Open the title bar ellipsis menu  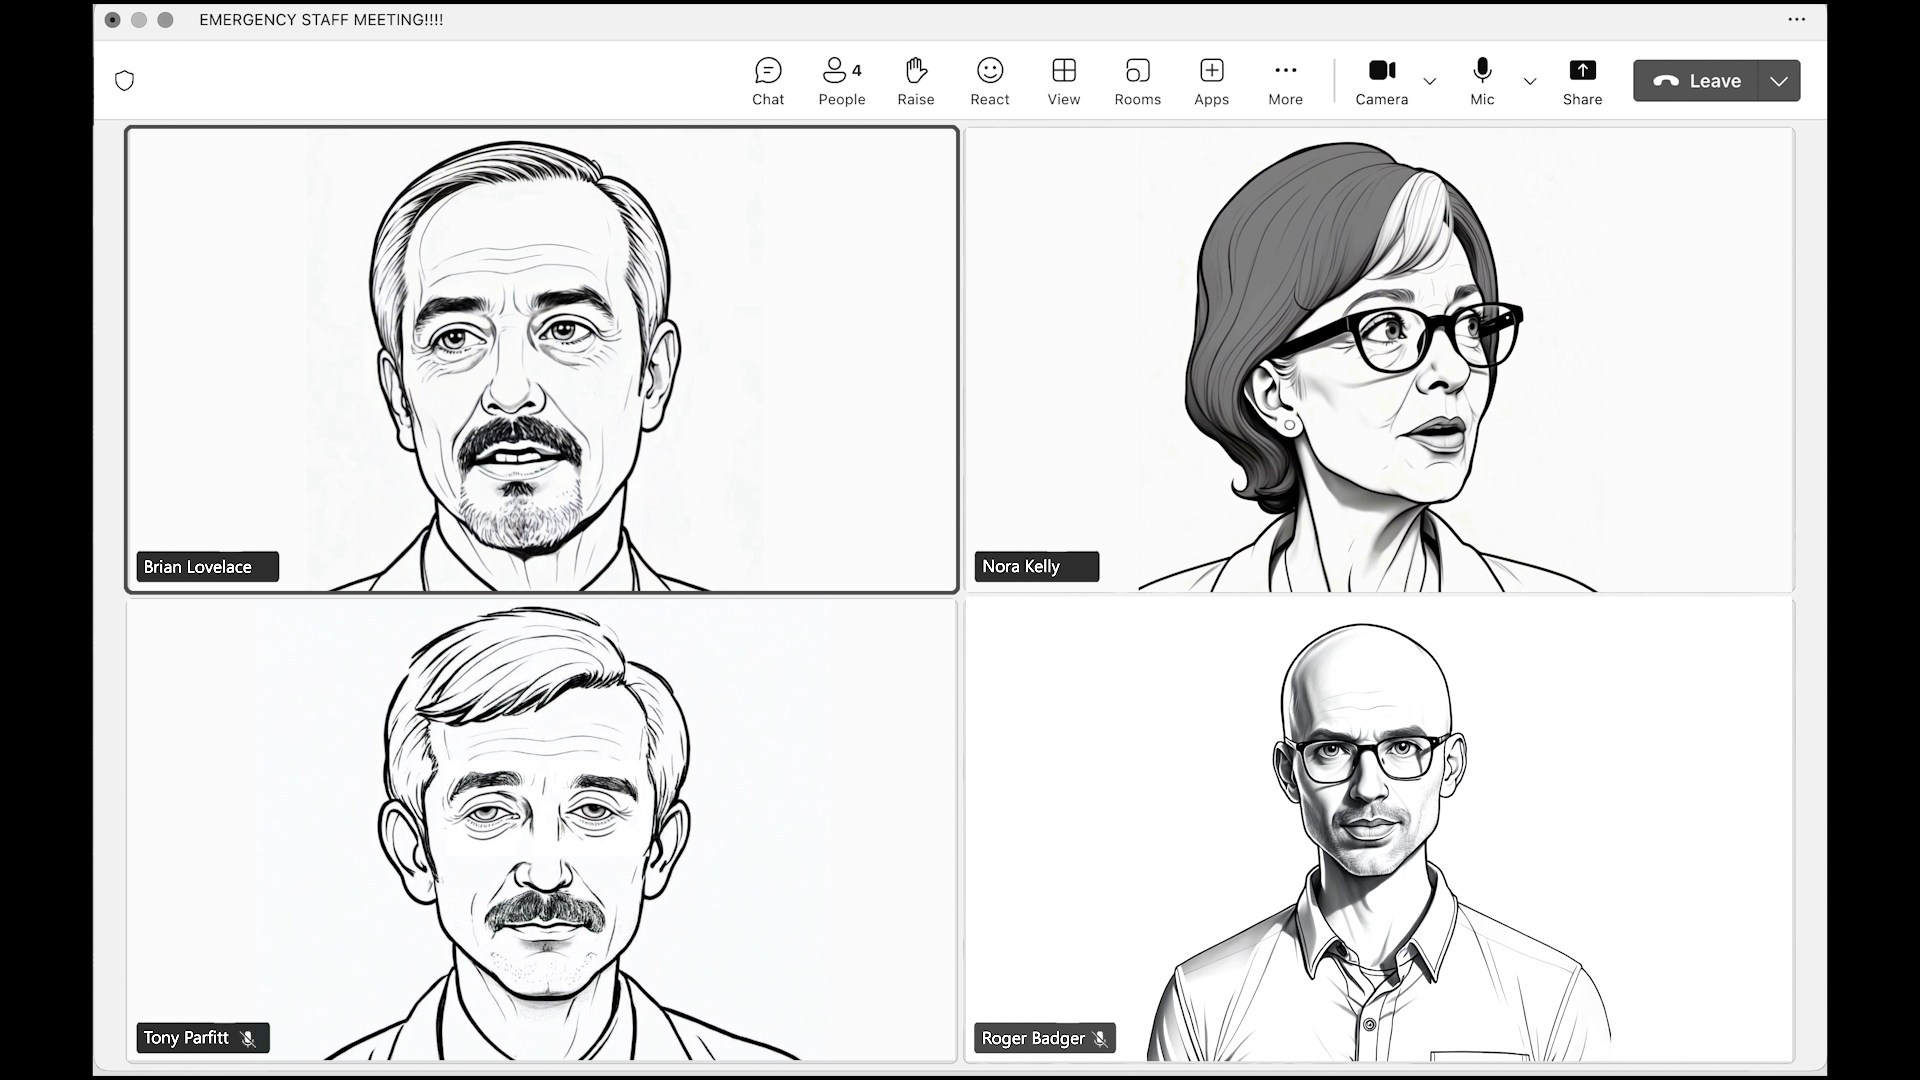tap(1796, 19)
